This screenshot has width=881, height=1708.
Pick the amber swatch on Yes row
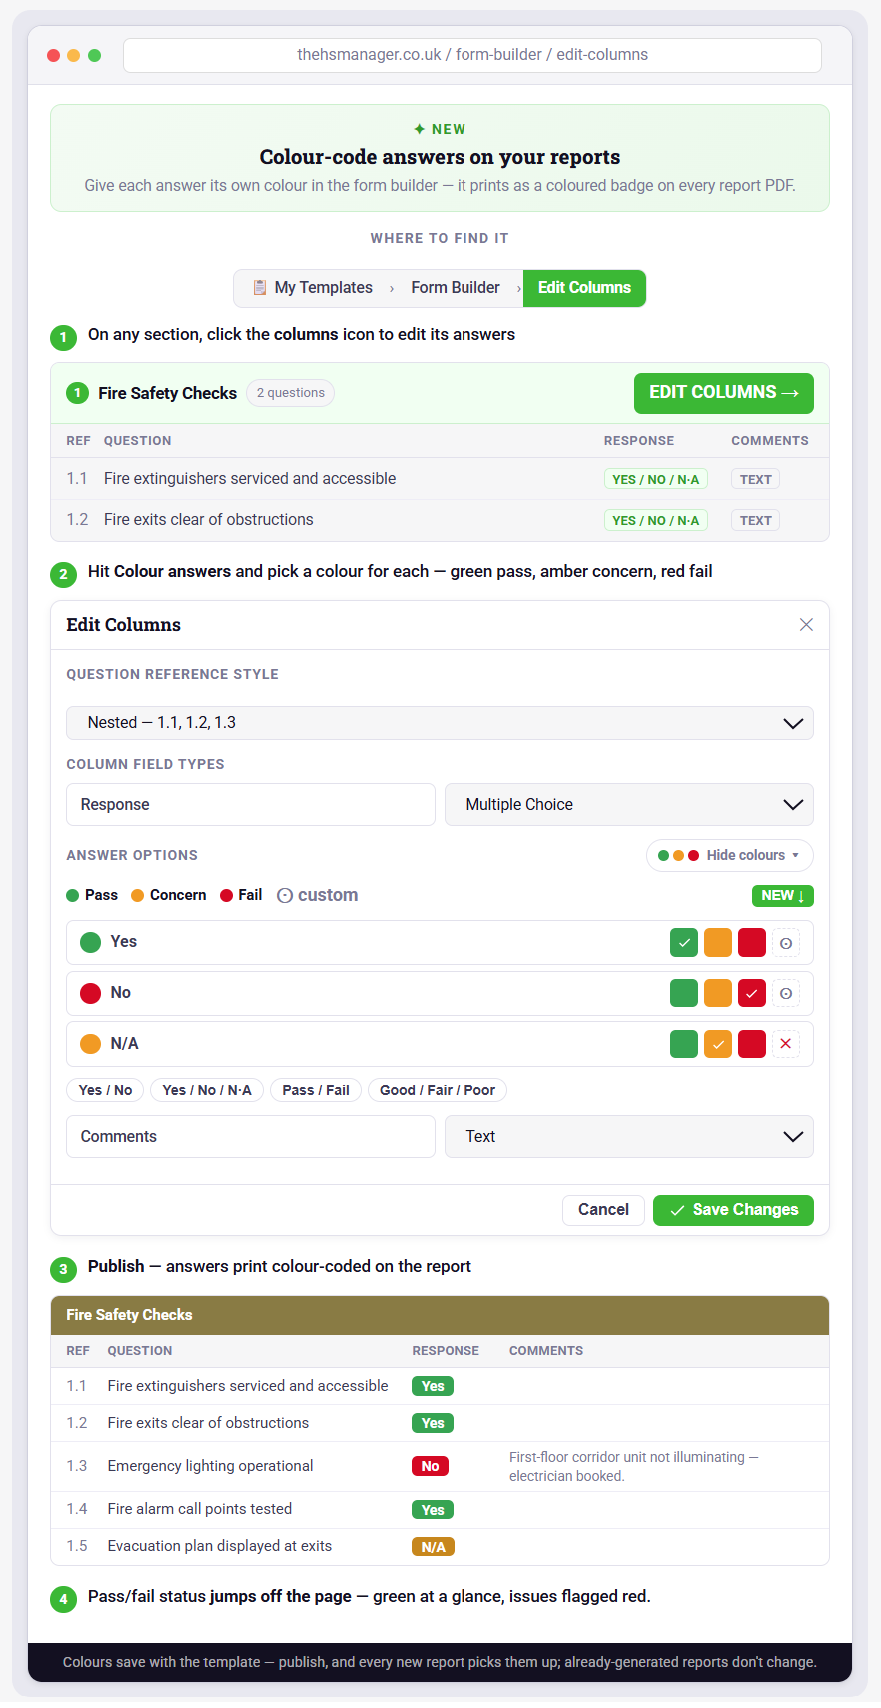click(718, 943)
